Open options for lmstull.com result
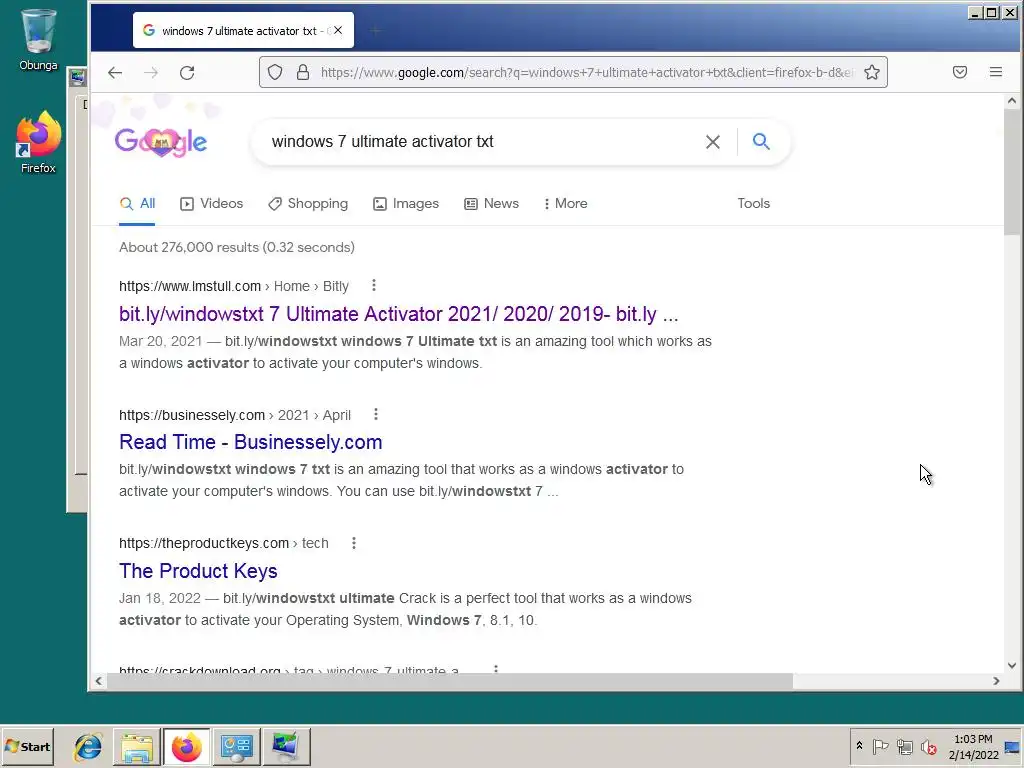 pos(374,285)
